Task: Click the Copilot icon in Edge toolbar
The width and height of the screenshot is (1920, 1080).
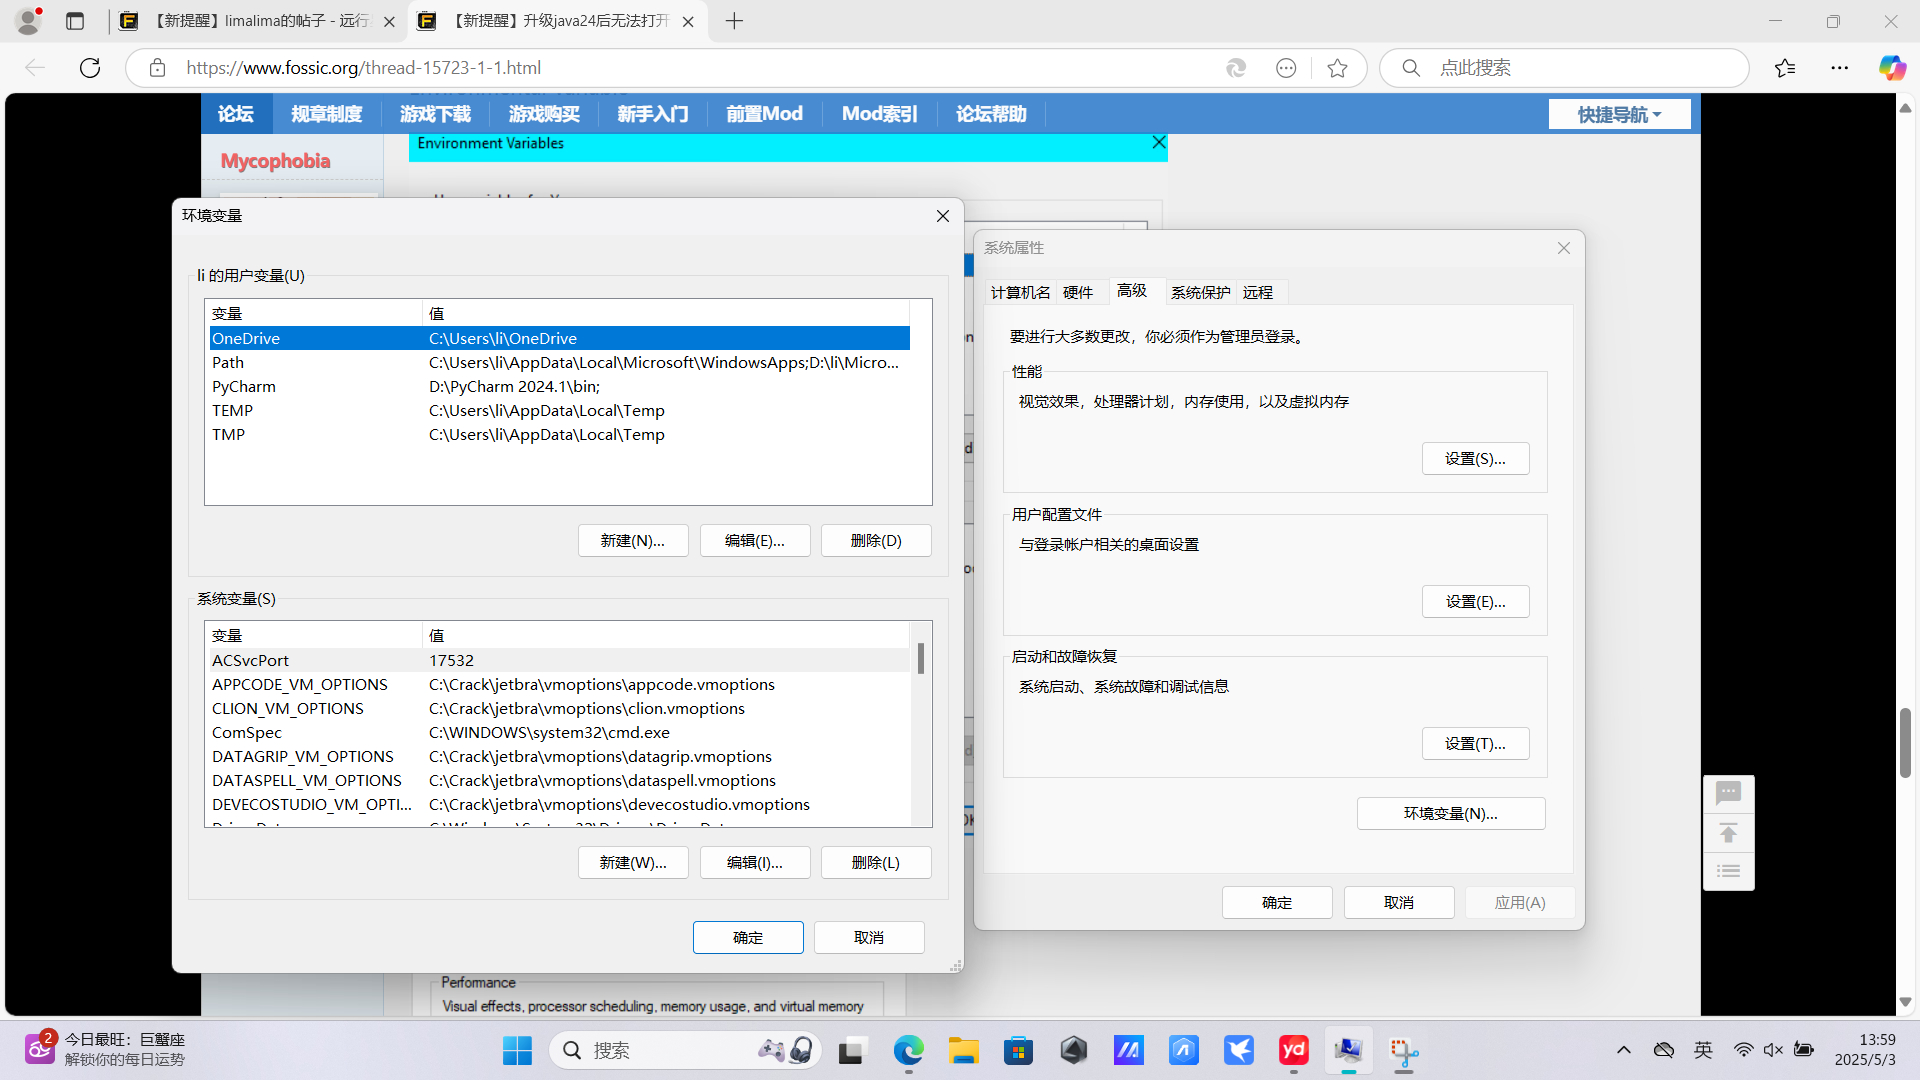Action: (x=1893, y=67)
